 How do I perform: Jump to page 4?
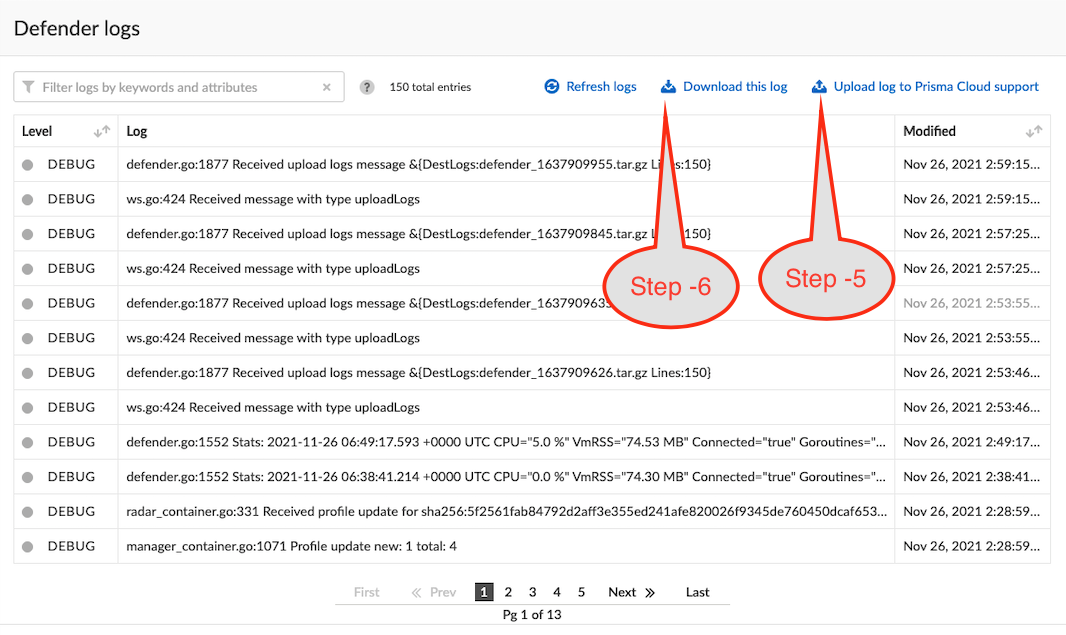click(557, 592)
